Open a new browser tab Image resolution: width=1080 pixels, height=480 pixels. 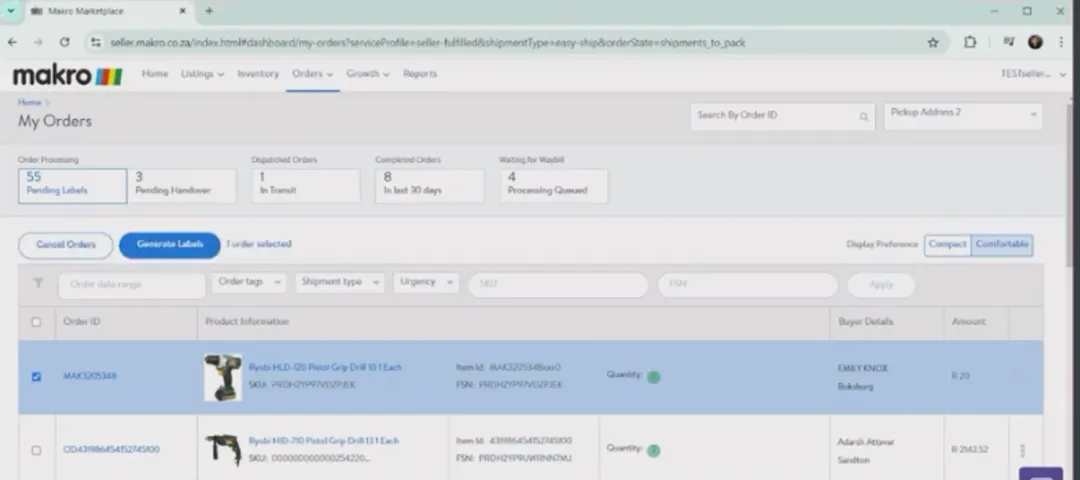209,11
